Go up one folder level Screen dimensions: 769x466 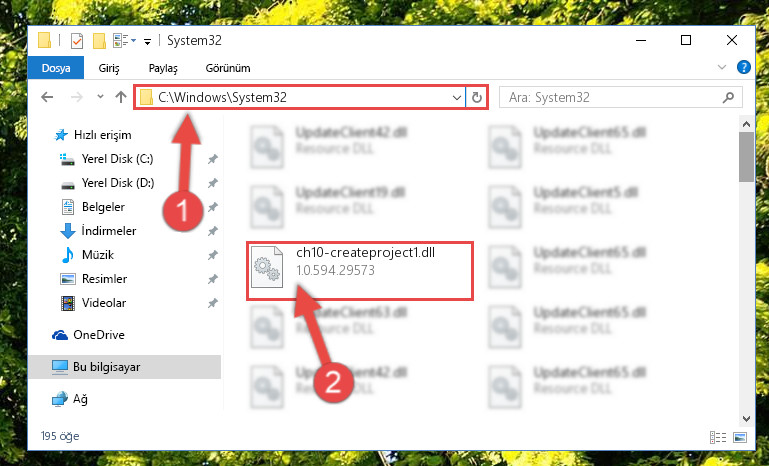click(121, 97)
